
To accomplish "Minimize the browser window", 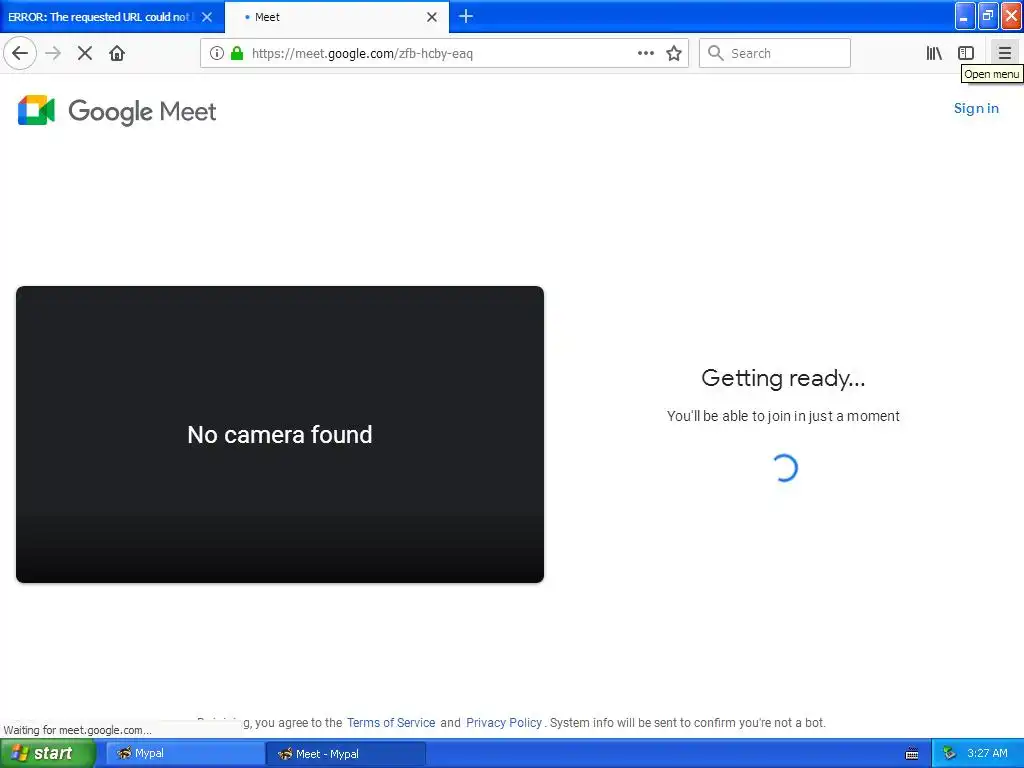I will [965, 16].
